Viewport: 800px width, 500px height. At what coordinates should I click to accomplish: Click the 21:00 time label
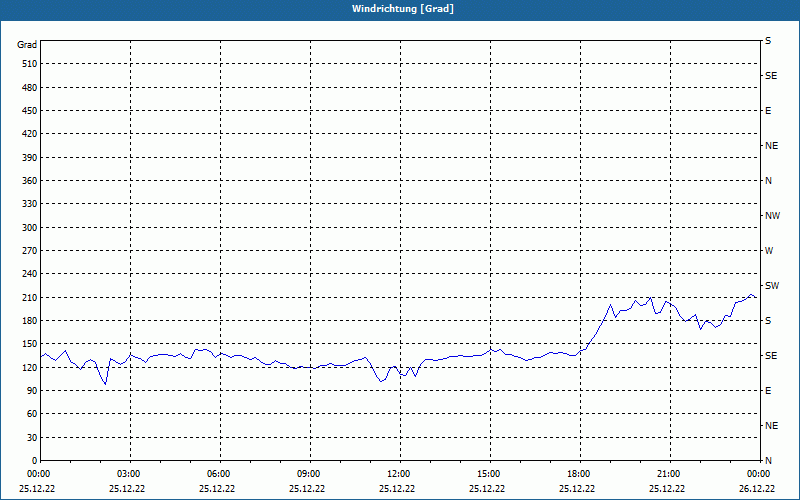(x=670, y=474)
